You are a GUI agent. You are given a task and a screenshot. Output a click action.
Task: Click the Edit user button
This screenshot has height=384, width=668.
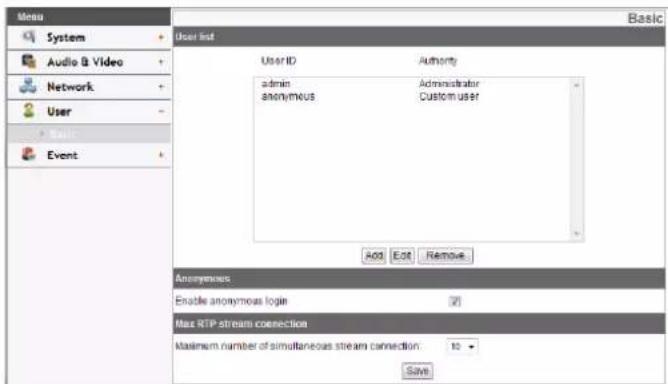(402, 256)
